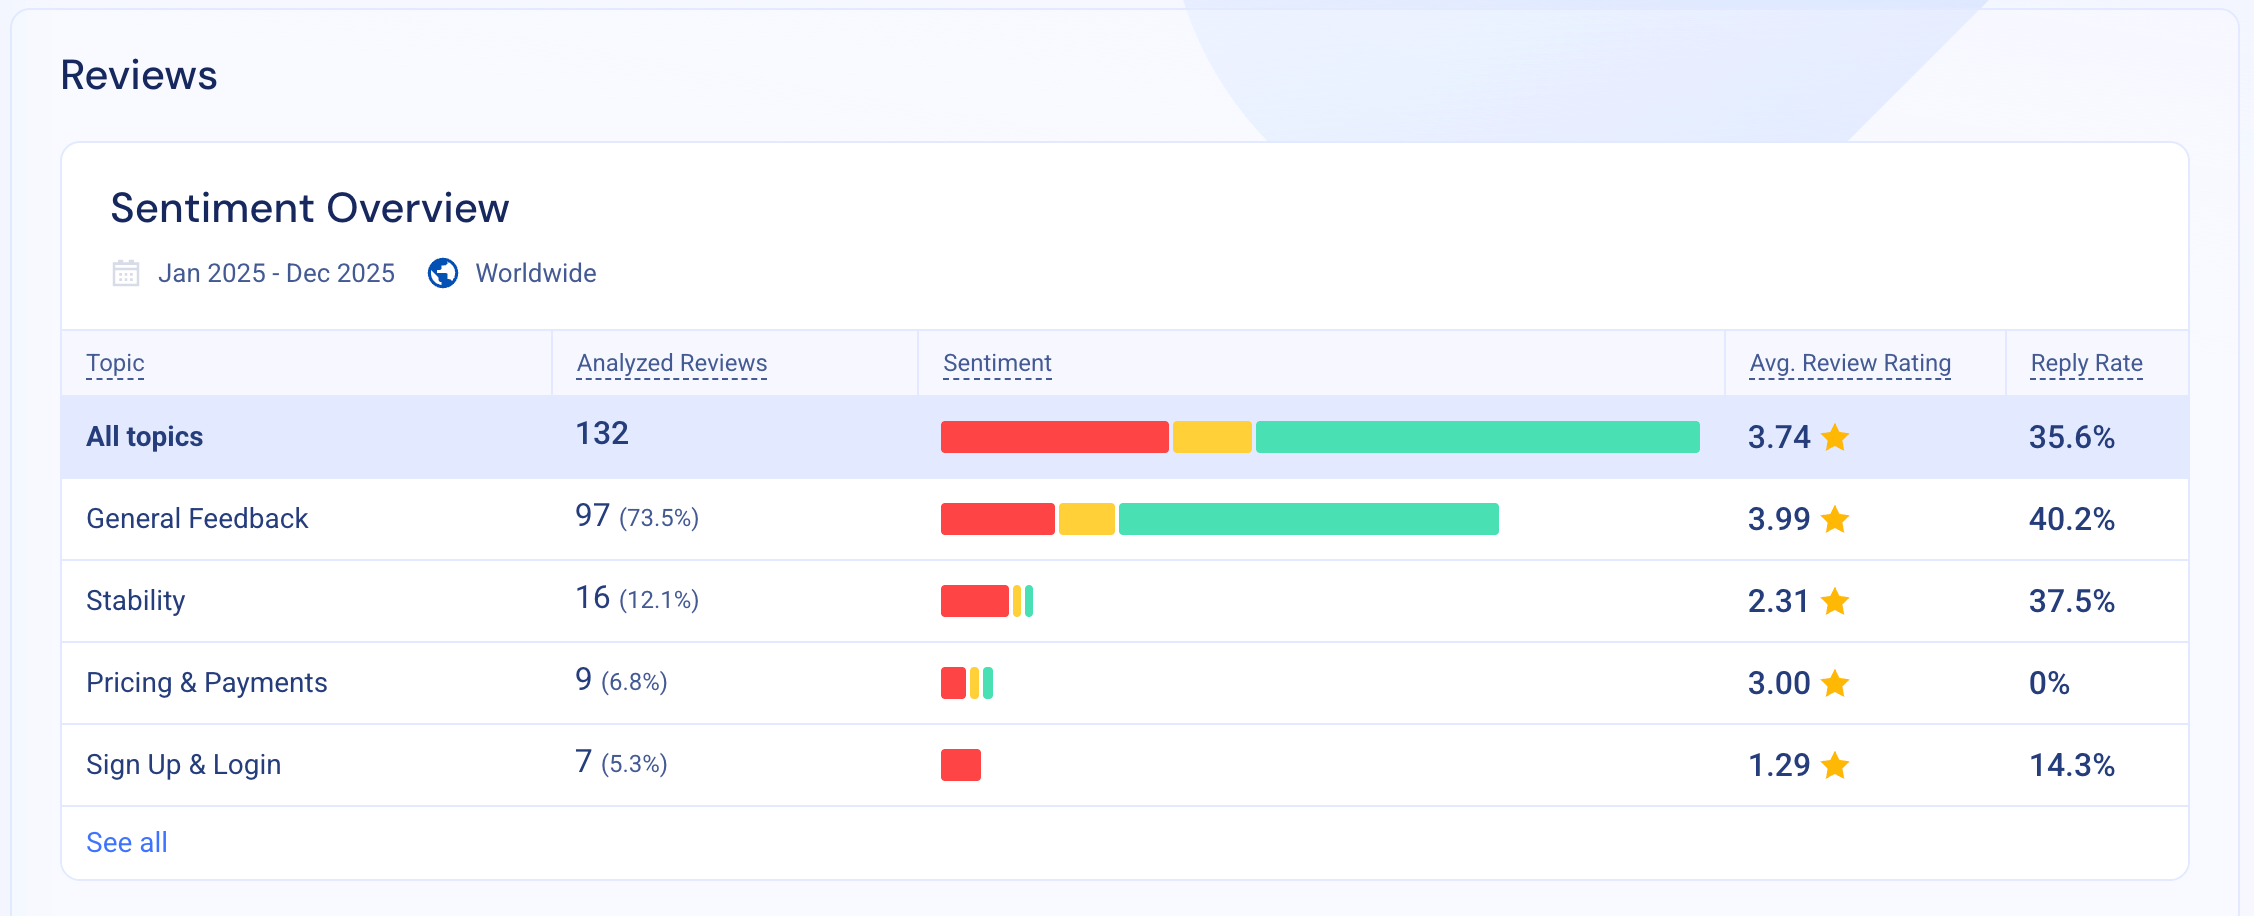The image size is (2254, 916).
Task: Sort by the Analyzed Reviews column header
Action: [670, 363]
